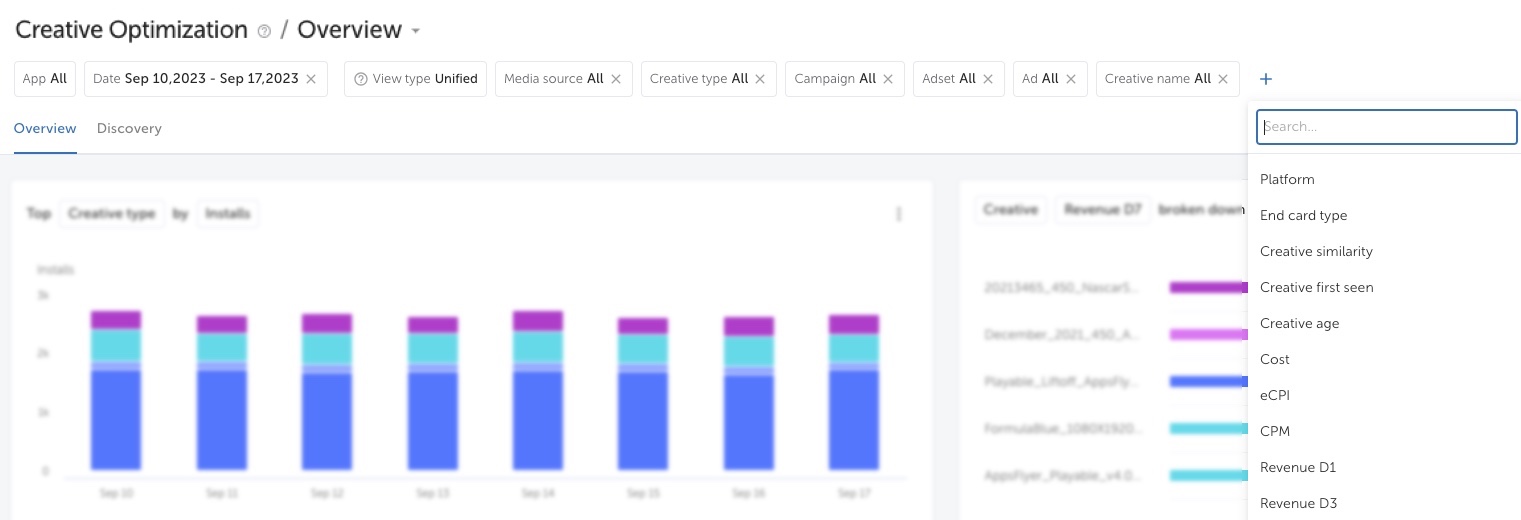The image size is (1521, 520).
Task: Open the View type Unified selector
Action: (x=415, y=79)
